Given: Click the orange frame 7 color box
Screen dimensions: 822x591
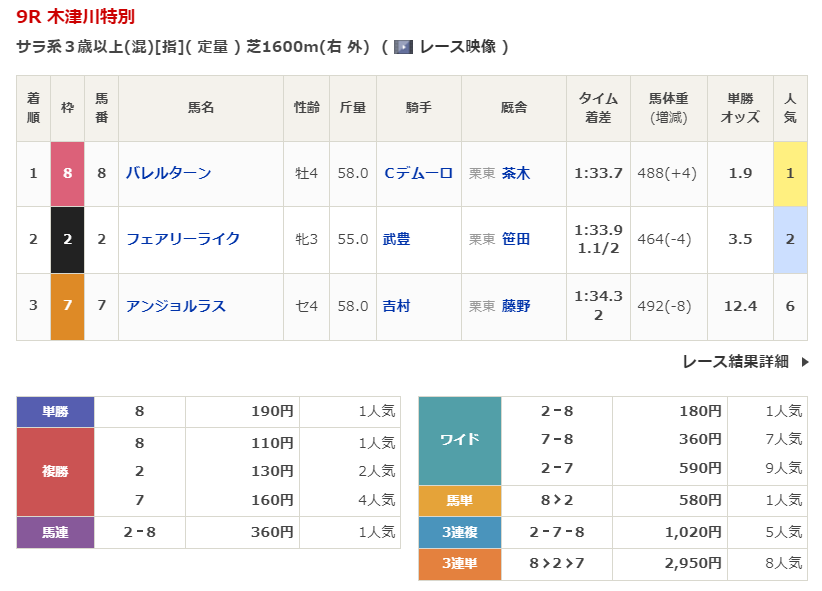Looking at the screenshot, I should [68, 306].
